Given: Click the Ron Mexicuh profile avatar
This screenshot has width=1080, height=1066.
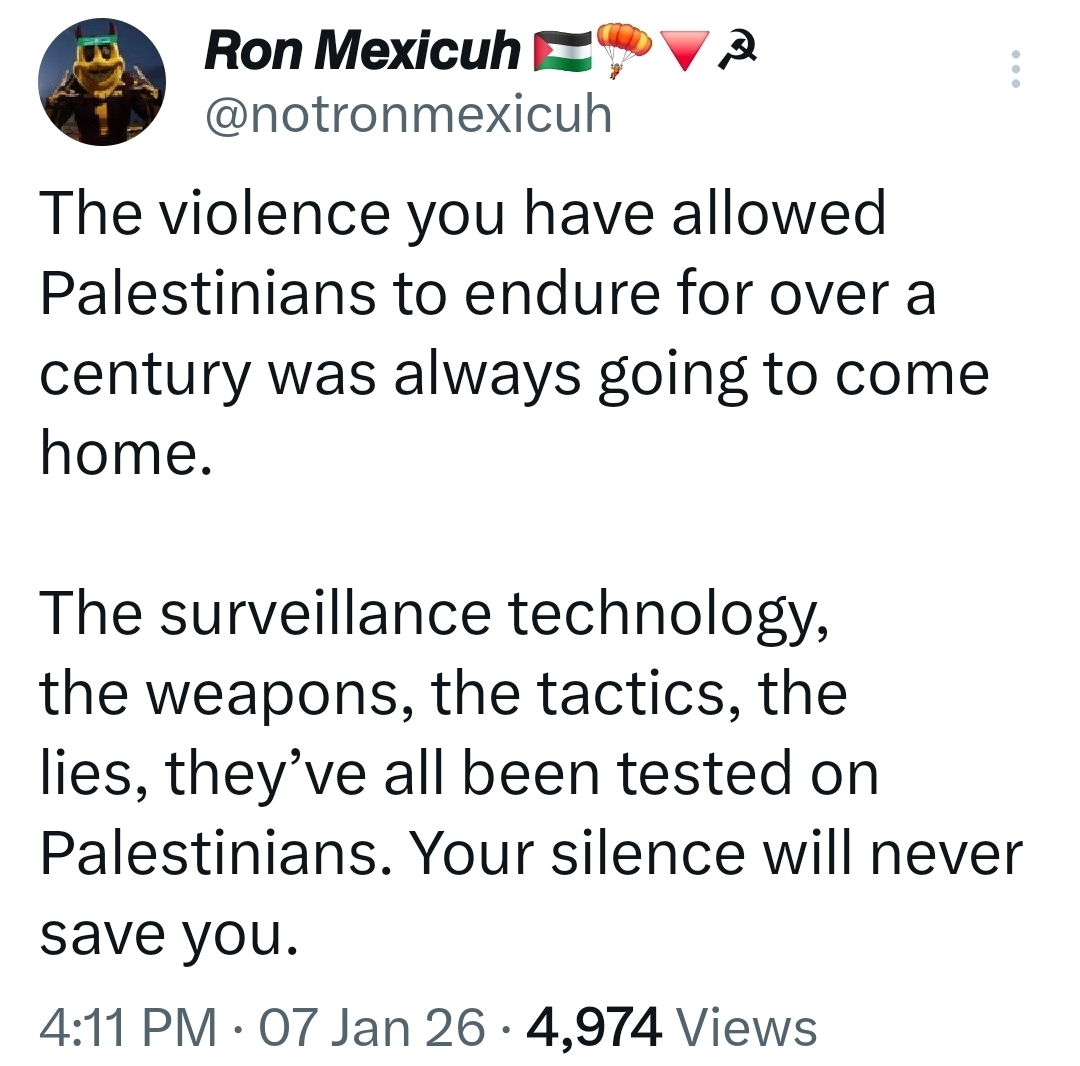Looking at the screenshot, I should tap(101, 83).
